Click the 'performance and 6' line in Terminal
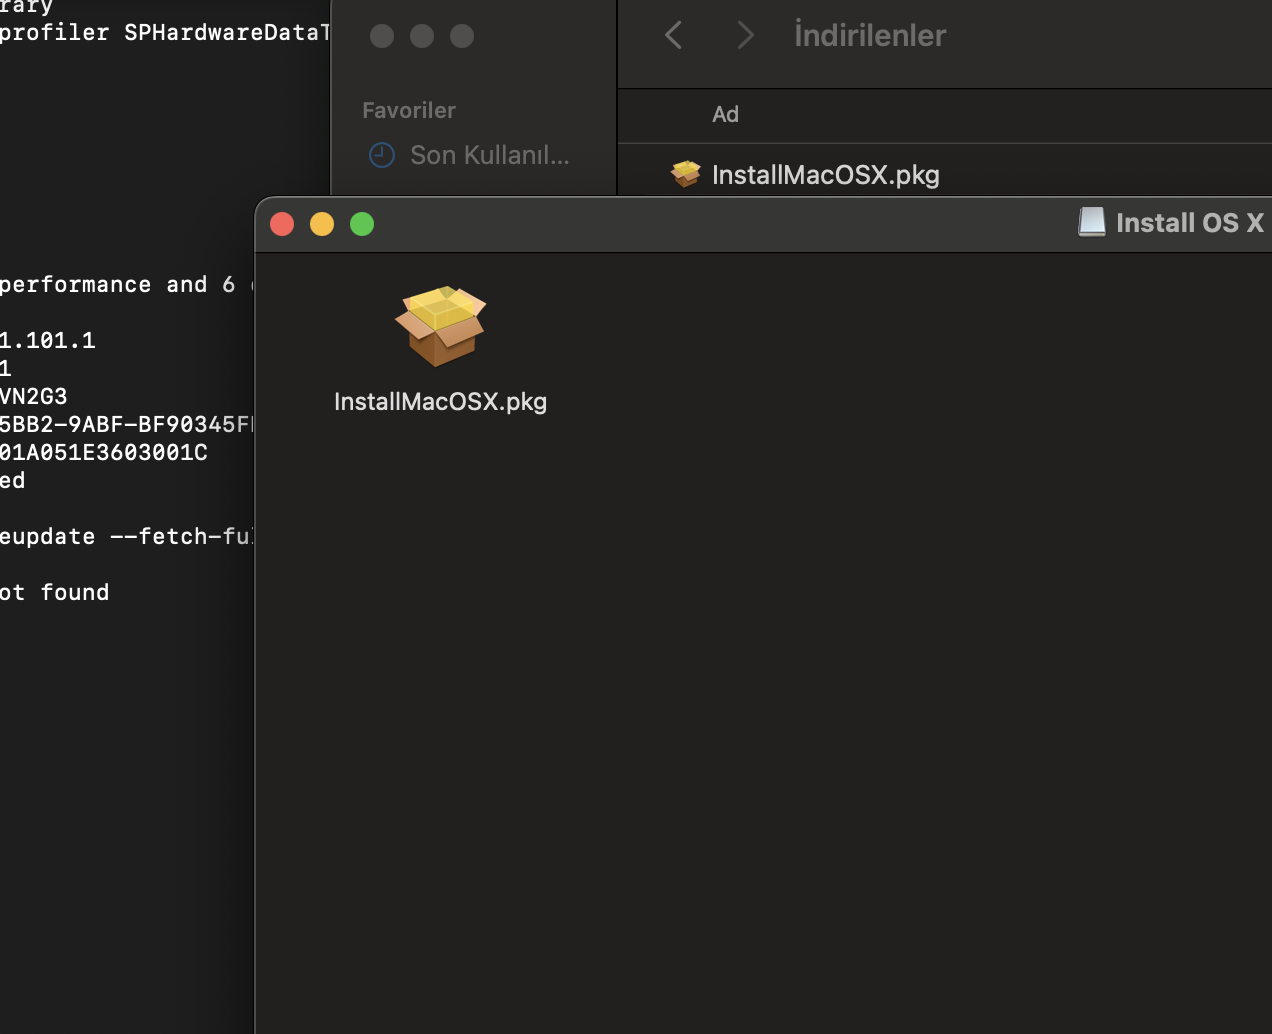Viewport: 1272px width, 1034px height. click(118, 285)
